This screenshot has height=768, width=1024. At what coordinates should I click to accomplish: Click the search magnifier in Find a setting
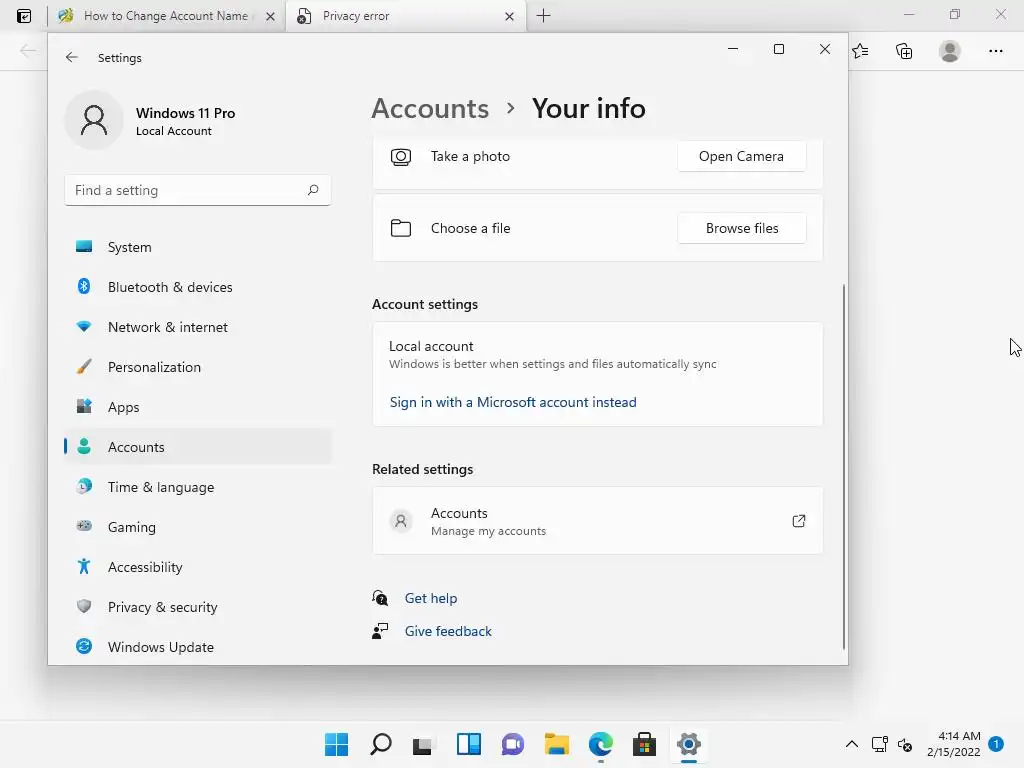tap(313, 190)
